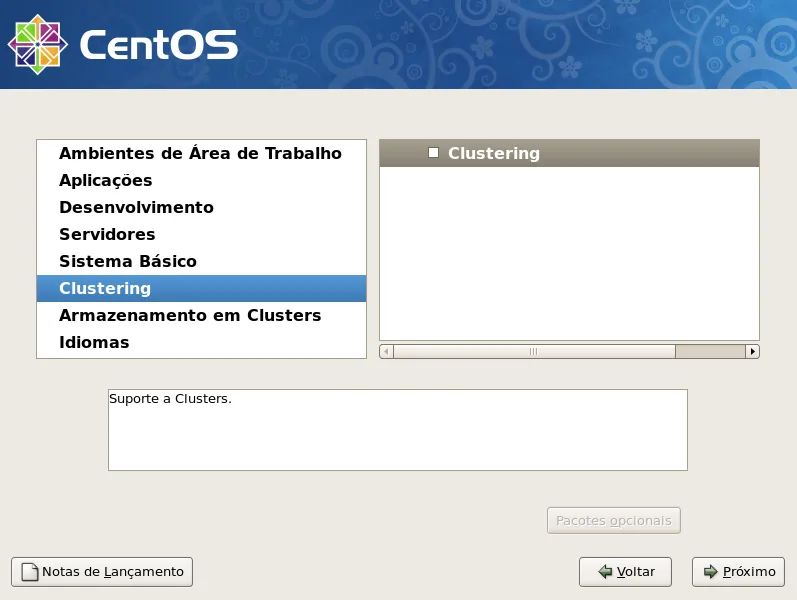Enable the Clustering package group checkbox

point(434,153)
